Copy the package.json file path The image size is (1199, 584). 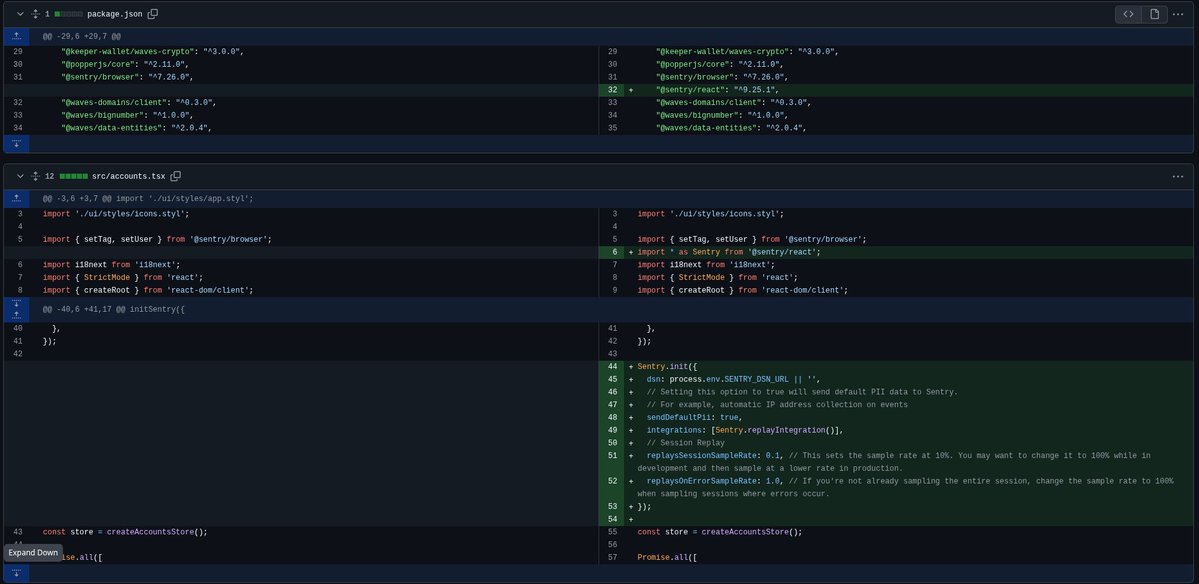[x=152, y=14]
